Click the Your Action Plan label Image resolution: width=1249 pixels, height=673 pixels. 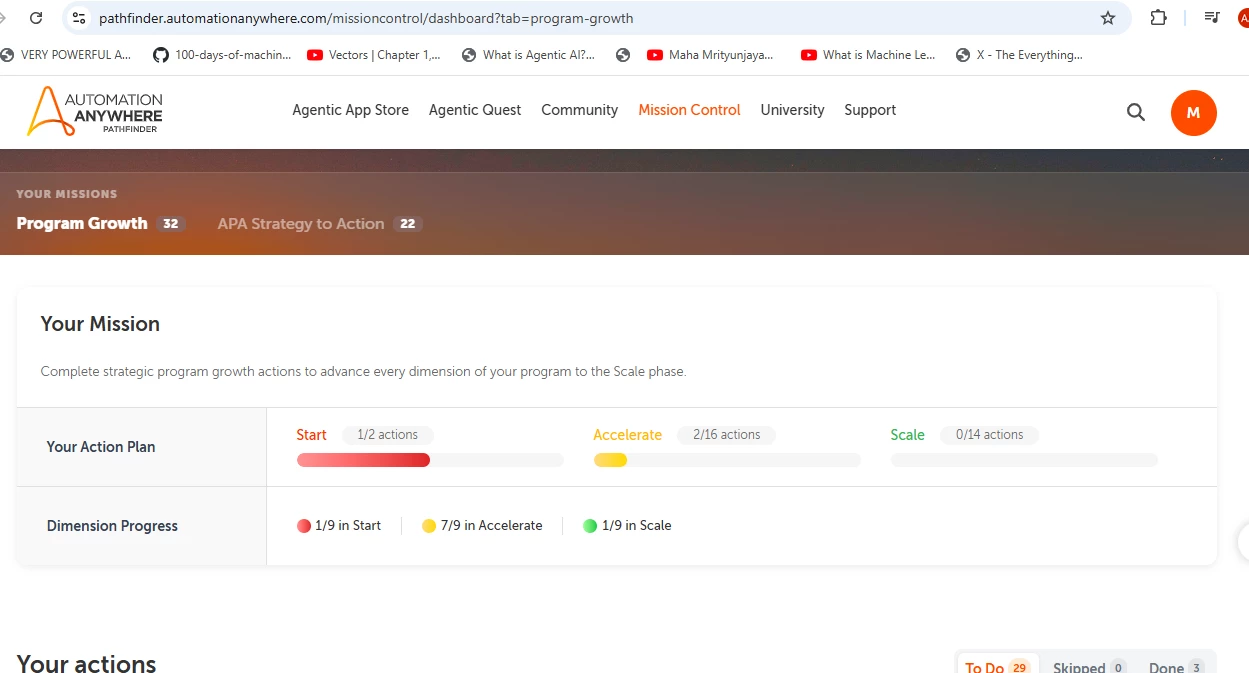click(101, 447)
